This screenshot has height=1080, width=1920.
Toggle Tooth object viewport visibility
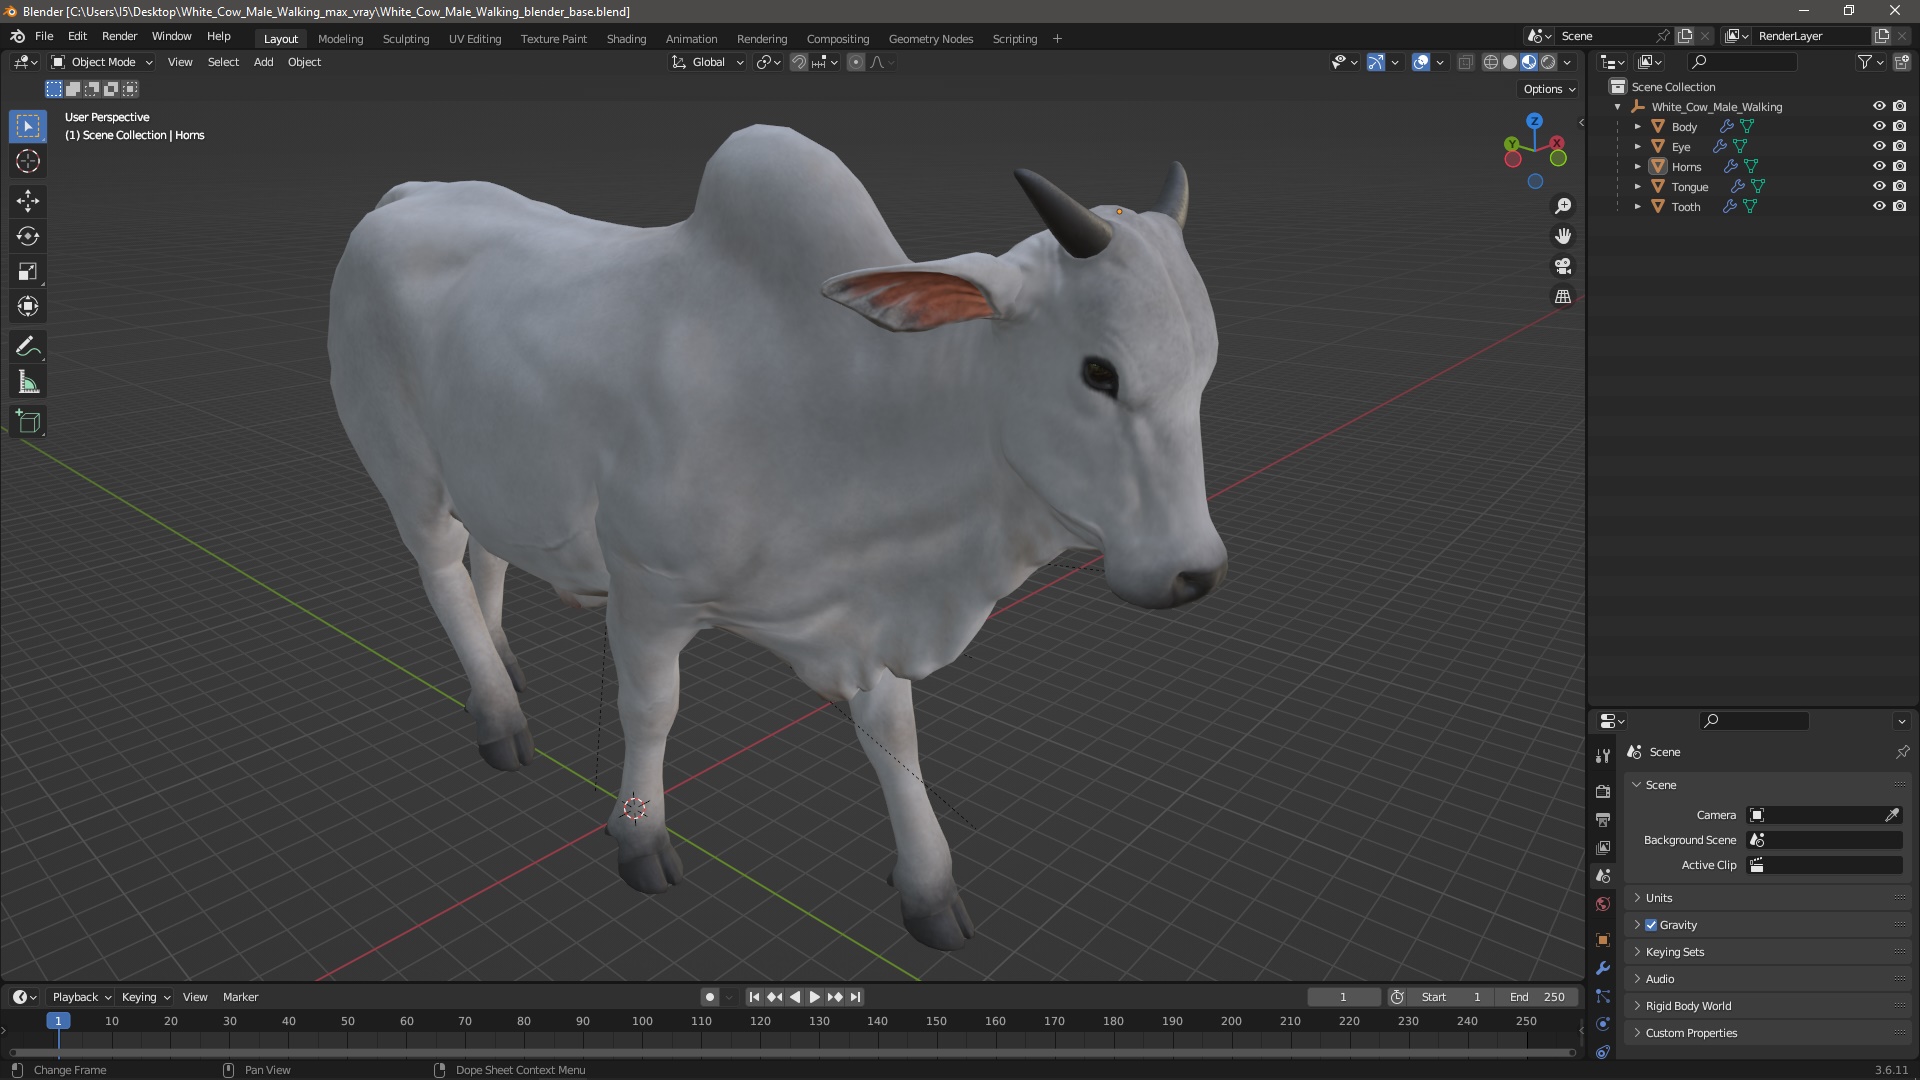(1879, 206)
